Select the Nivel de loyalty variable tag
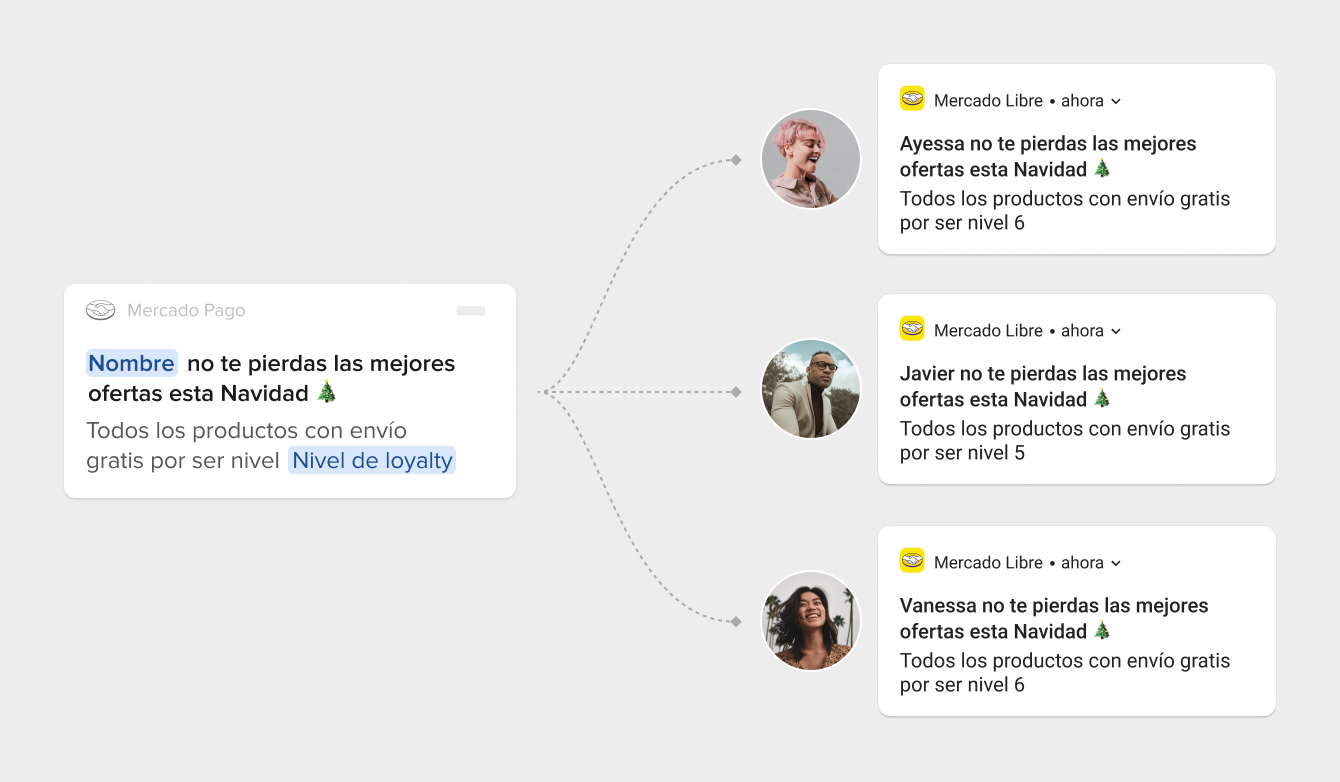 (x=372, y=461)
